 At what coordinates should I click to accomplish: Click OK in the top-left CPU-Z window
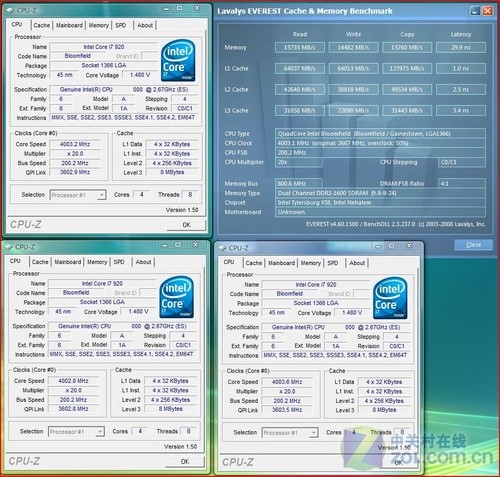tap(186, 225)
